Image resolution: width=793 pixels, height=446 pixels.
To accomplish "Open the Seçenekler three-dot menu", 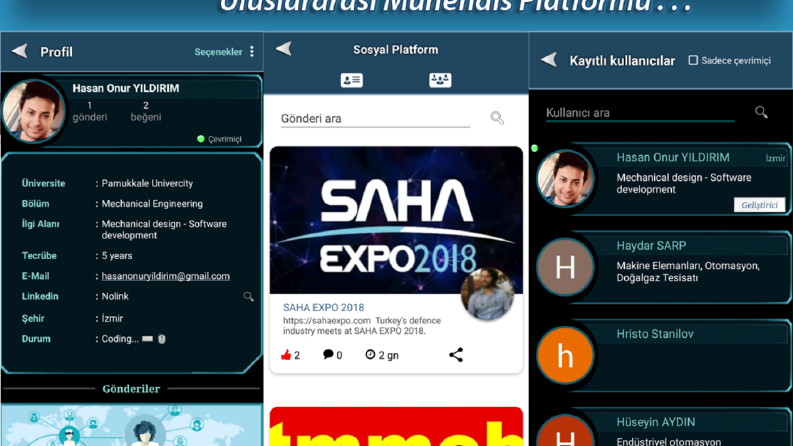I will (252, 52).
